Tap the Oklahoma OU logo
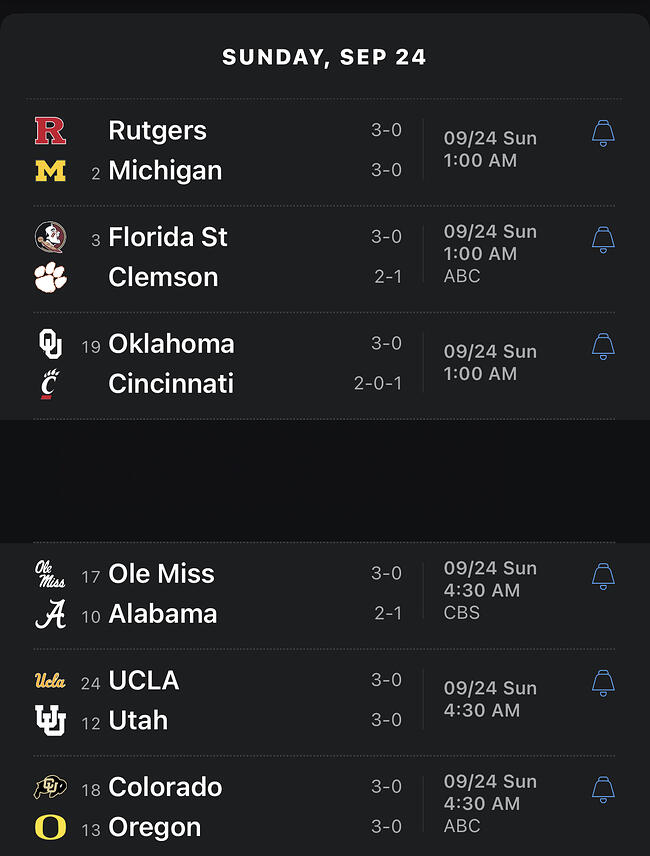 coord(50,344)
